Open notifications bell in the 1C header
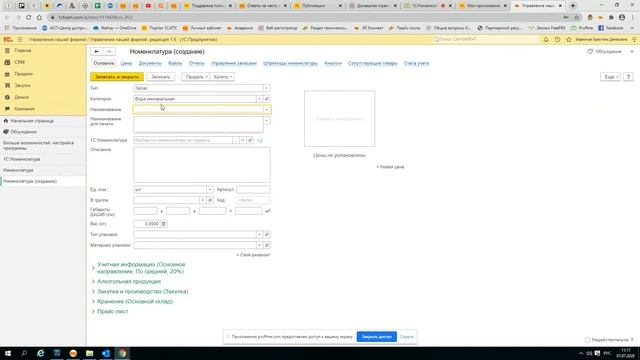640x360 pixels. pyautogui.click(x=546, y=40)
